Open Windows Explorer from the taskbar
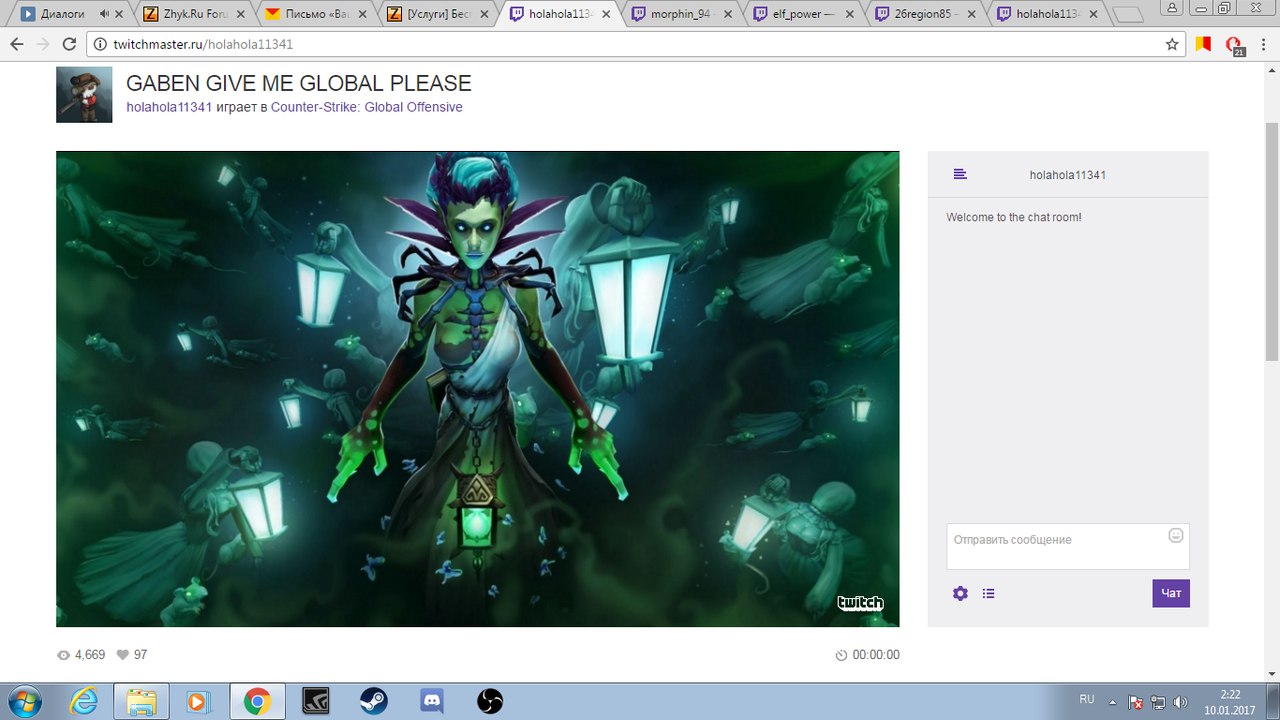 [141, 702]
